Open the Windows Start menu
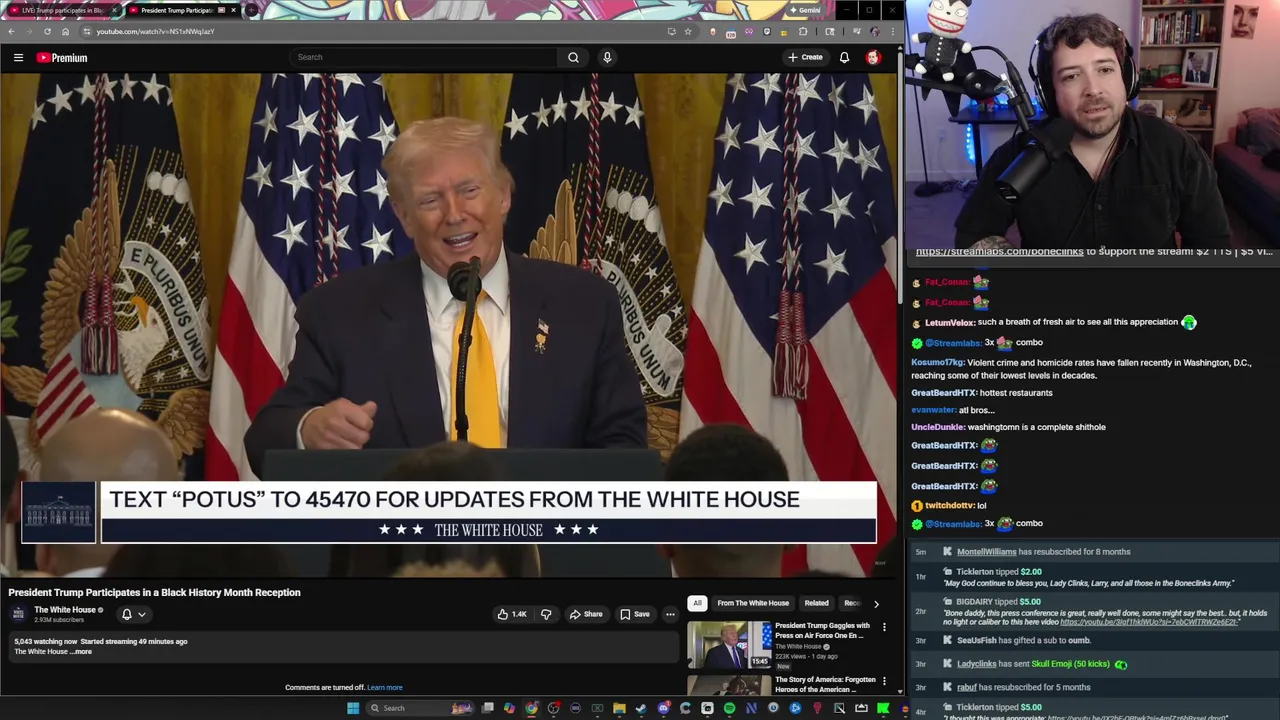 point(353,708)
